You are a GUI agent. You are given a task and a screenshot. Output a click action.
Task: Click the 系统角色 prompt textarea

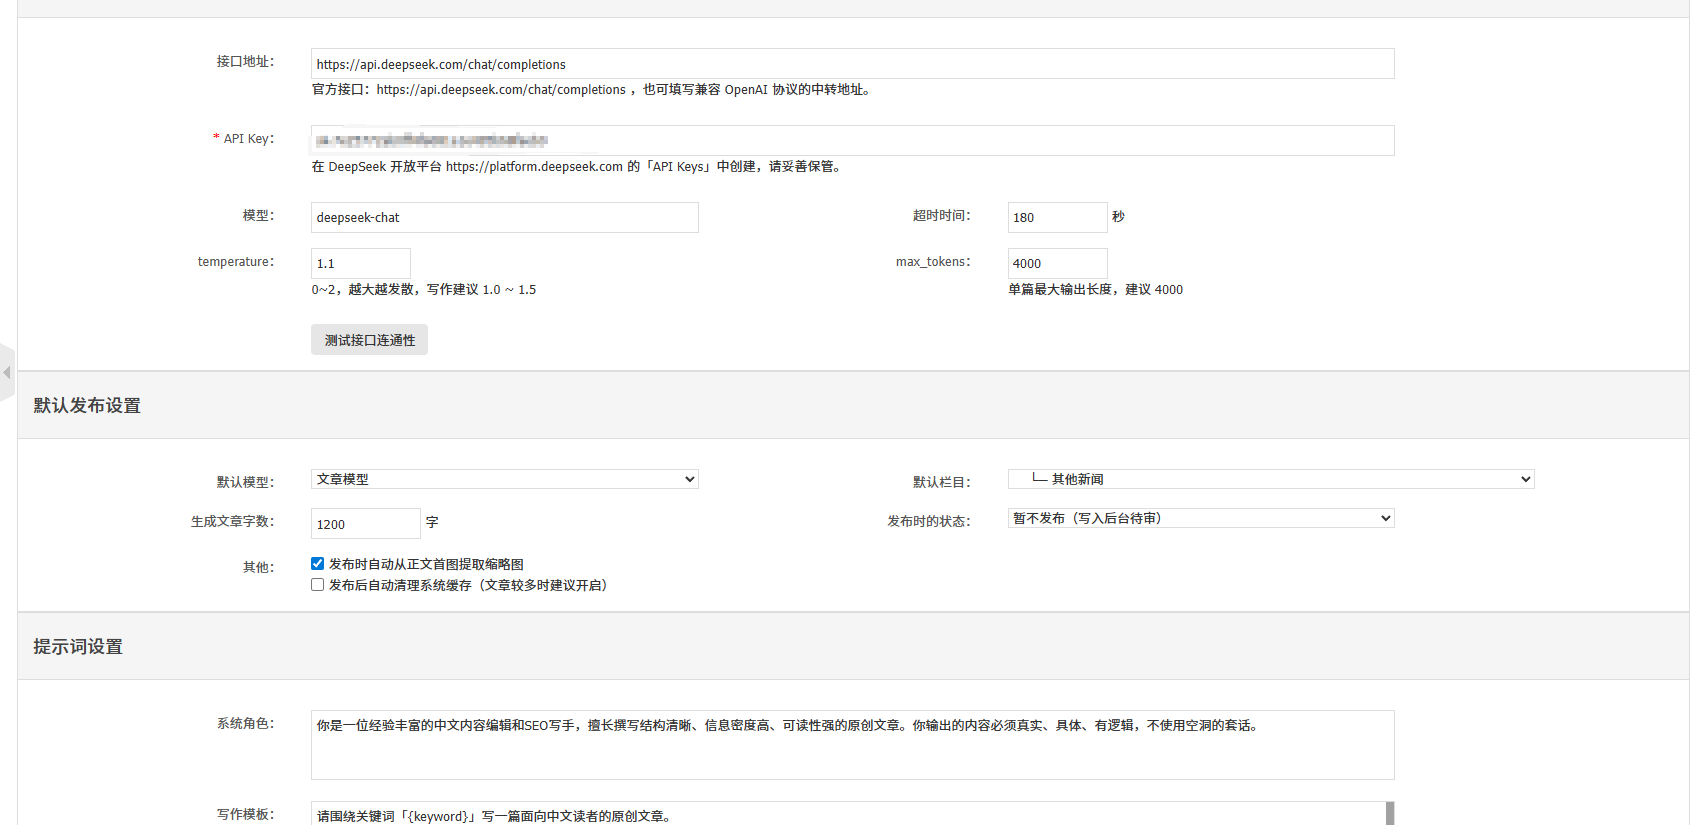tap(852, 745)
